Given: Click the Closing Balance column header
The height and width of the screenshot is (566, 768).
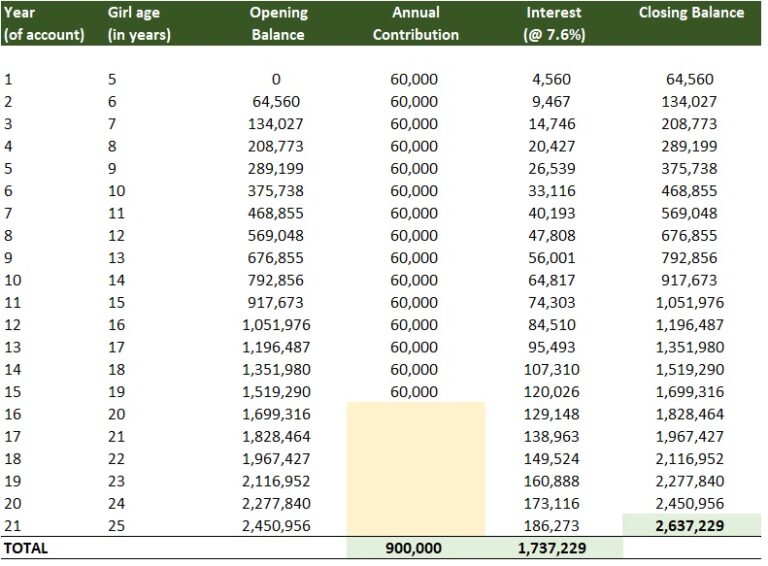Looking at the screenshot, I should 691,14.
